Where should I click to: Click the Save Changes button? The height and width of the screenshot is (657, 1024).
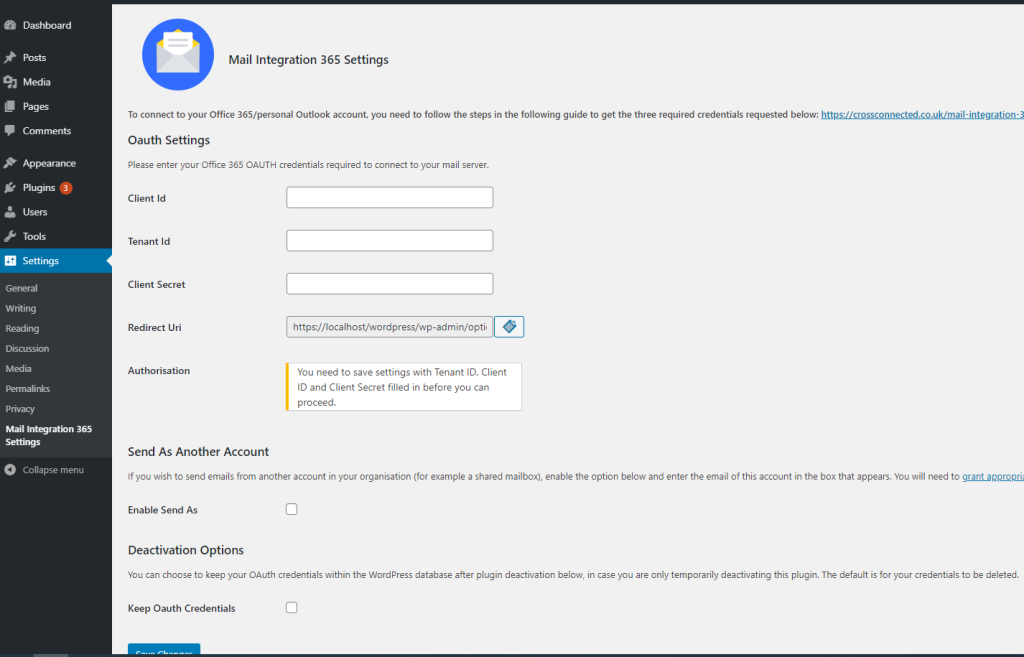(x=164, y=650)
